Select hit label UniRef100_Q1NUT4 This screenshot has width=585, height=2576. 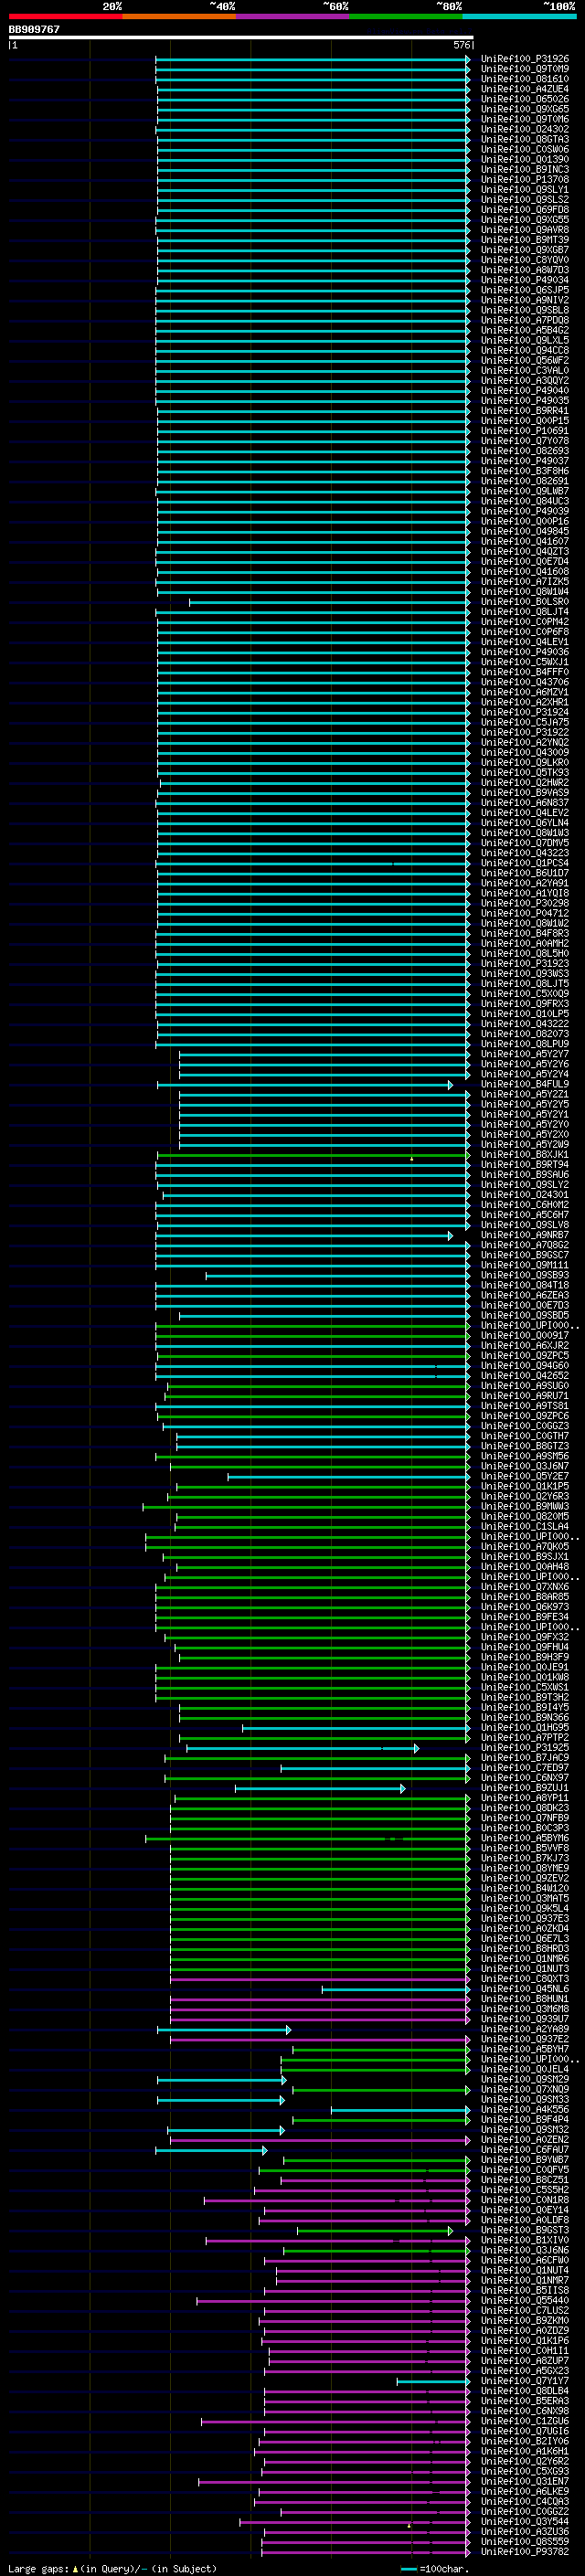coord(525,2270)
